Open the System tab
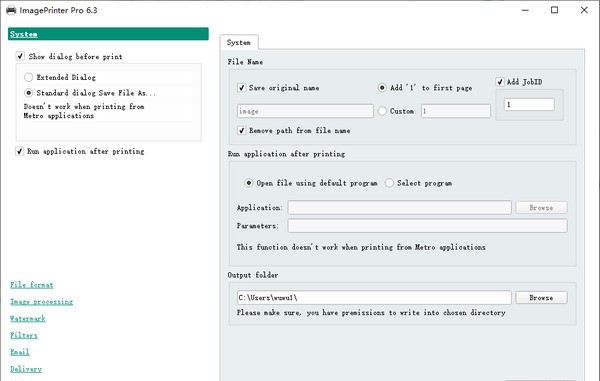 (239, 42)
